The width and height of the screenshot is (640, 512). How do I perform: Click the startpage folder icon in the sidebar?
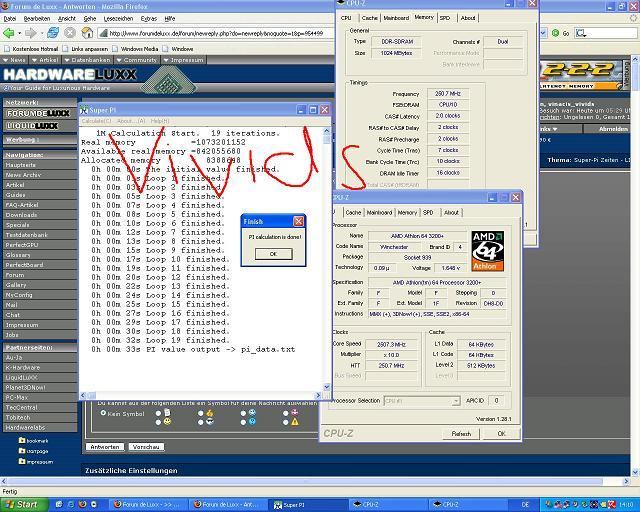tap(22, 451)
